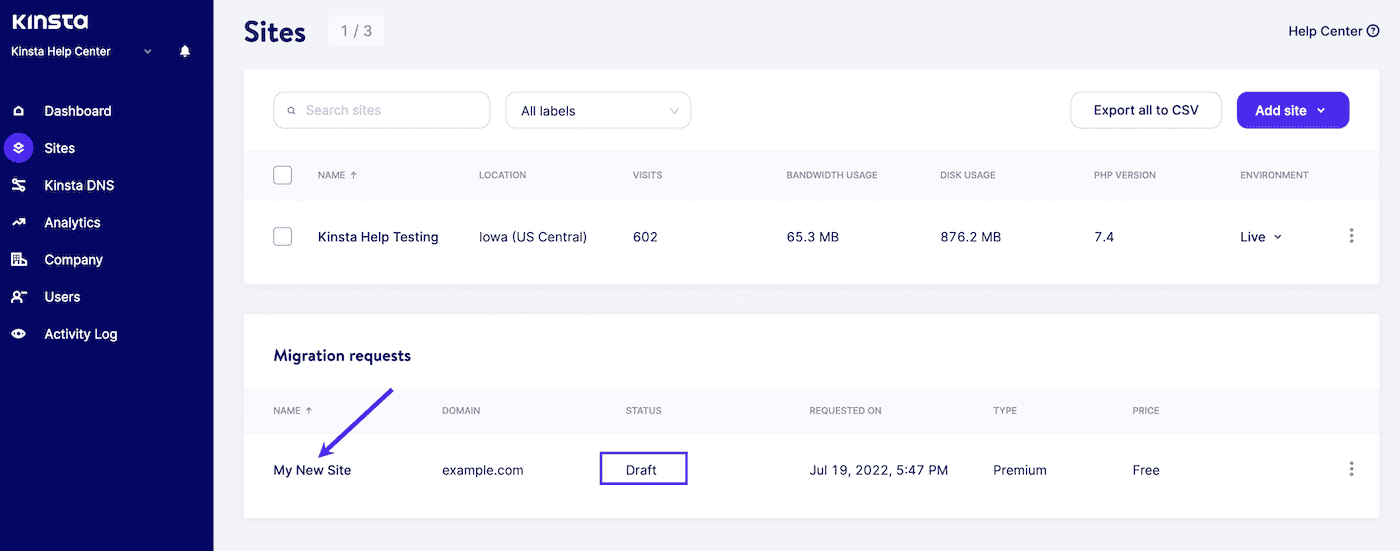Click the BANDWIDTH USAGE column header
The height and width of the screenshot is (551, 1400).
click(832, 175)
